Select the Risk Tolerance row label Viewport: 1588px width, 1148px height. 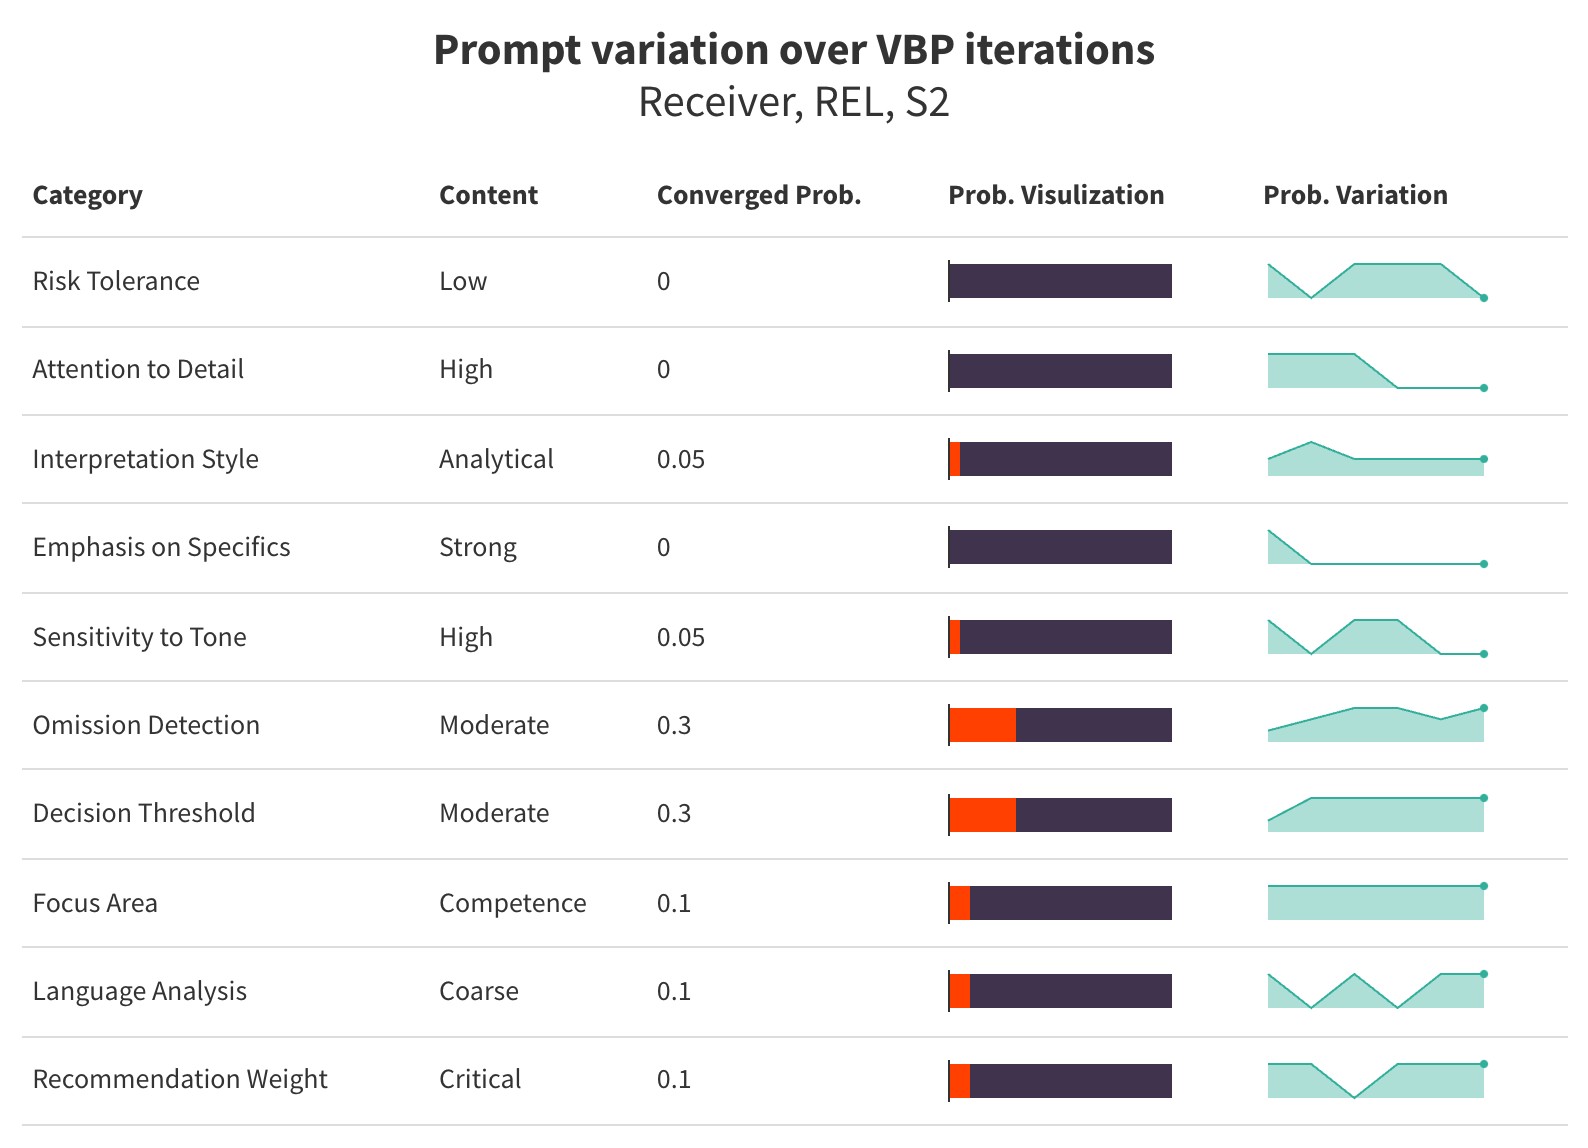click(x=116, y=281)
